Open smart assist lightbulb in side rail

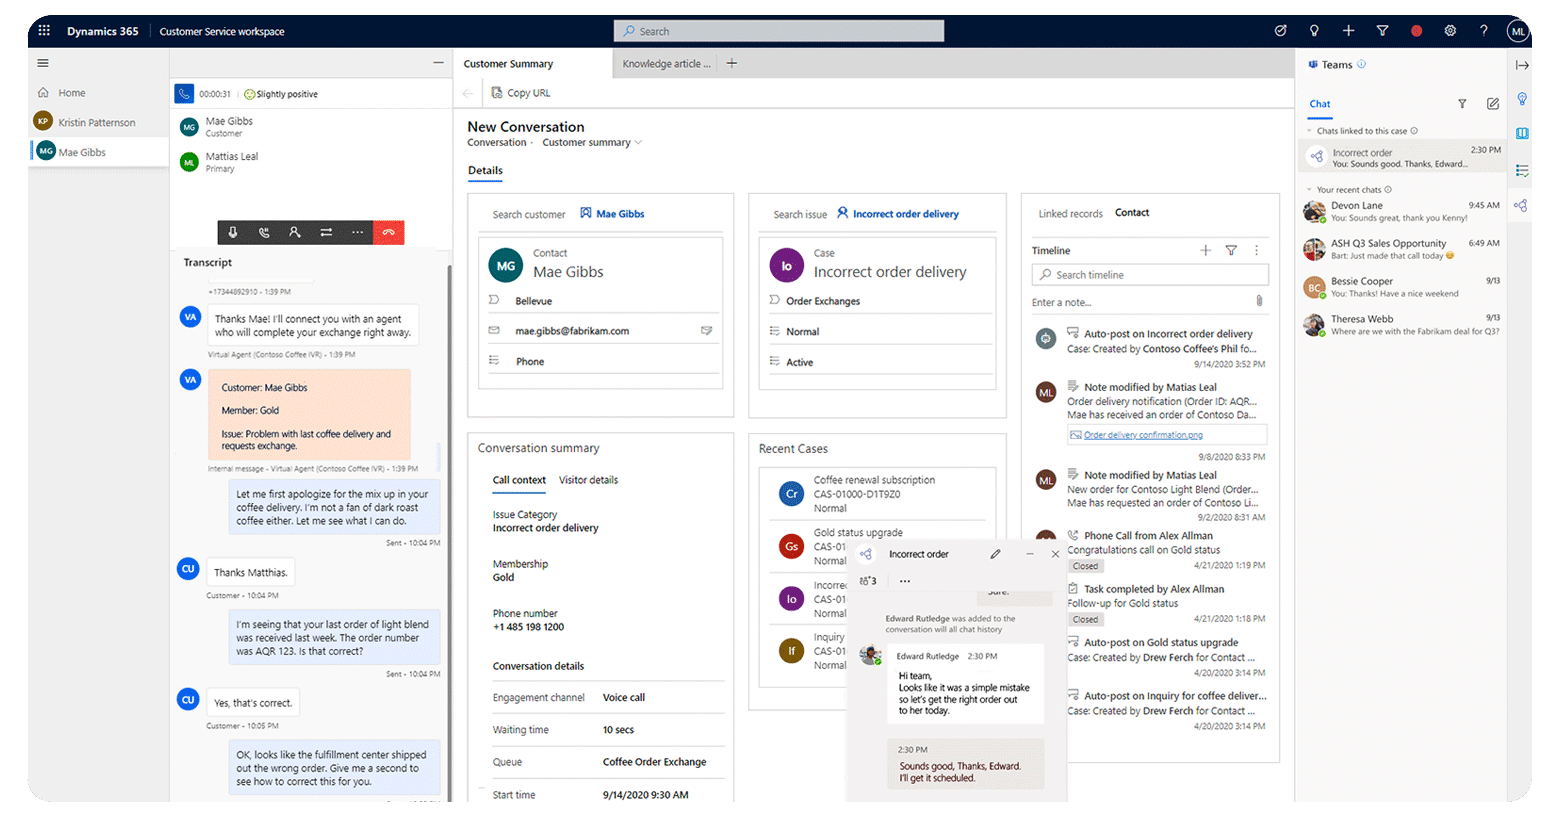click(1522, 99)
